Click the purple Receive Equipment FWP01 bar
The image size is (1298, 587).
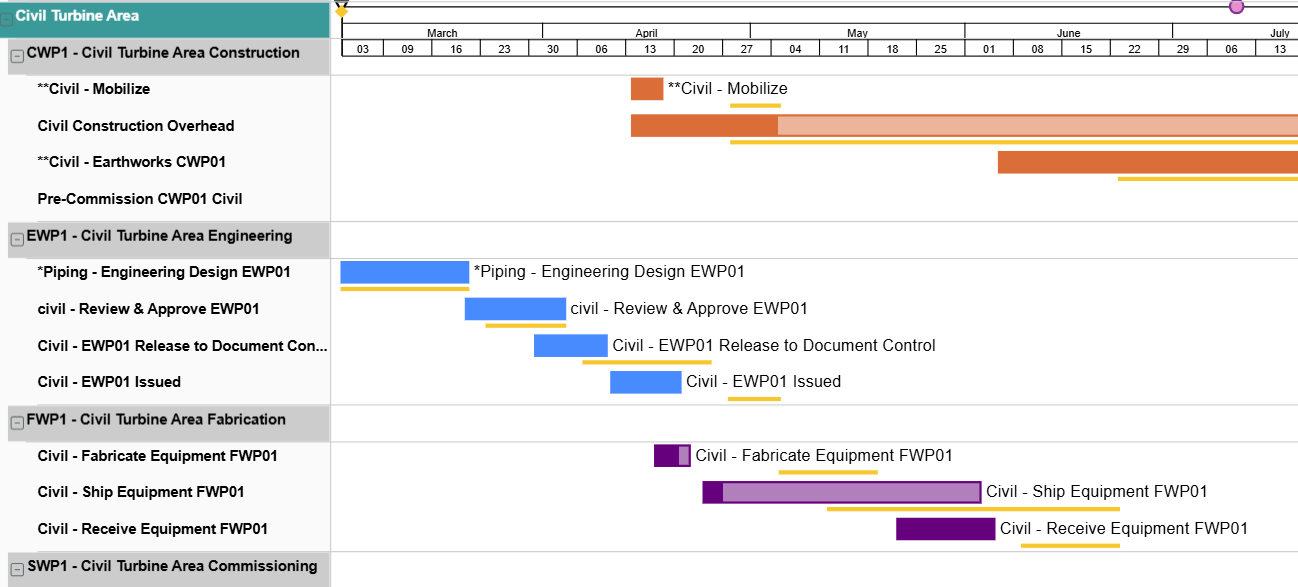(x=945, y=529)
